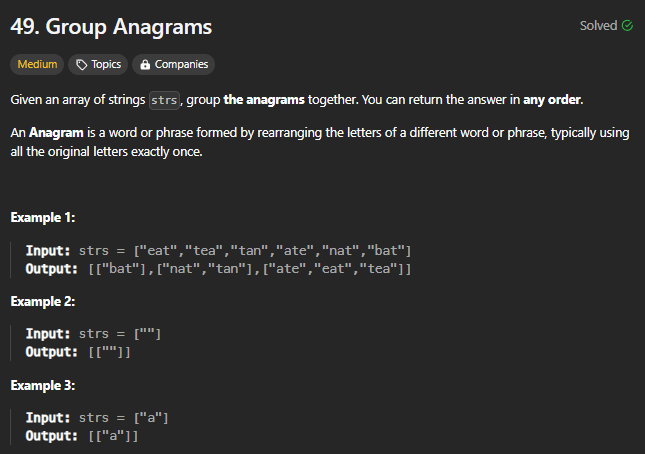Click the Example 3 Output line
Screen dimensions: 645x454
[x=82, y=436]
